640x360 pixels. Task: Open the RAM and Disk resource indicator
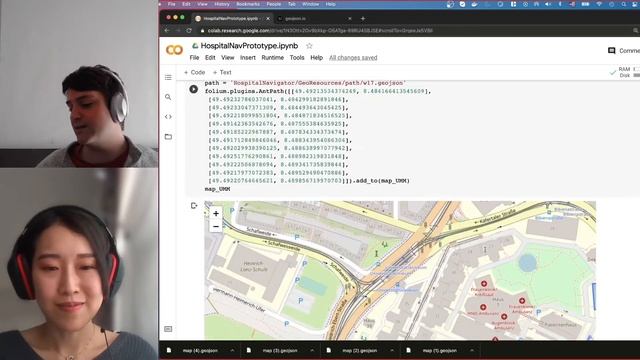coord(625,72)
